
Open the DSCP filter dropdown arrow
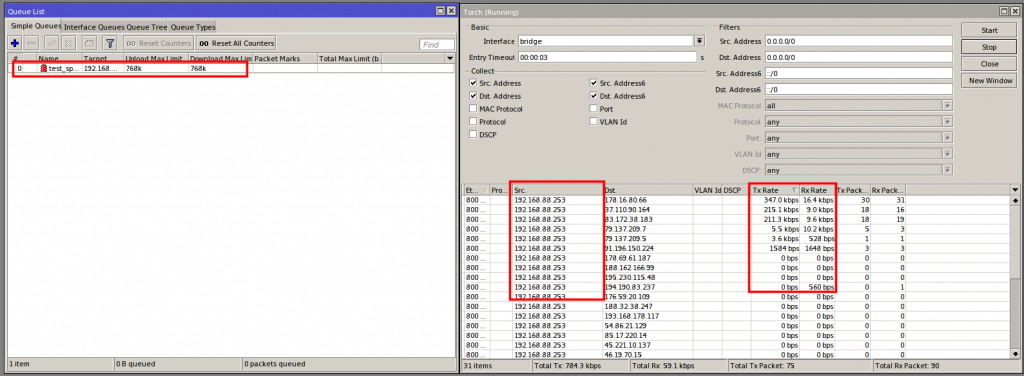948,170
